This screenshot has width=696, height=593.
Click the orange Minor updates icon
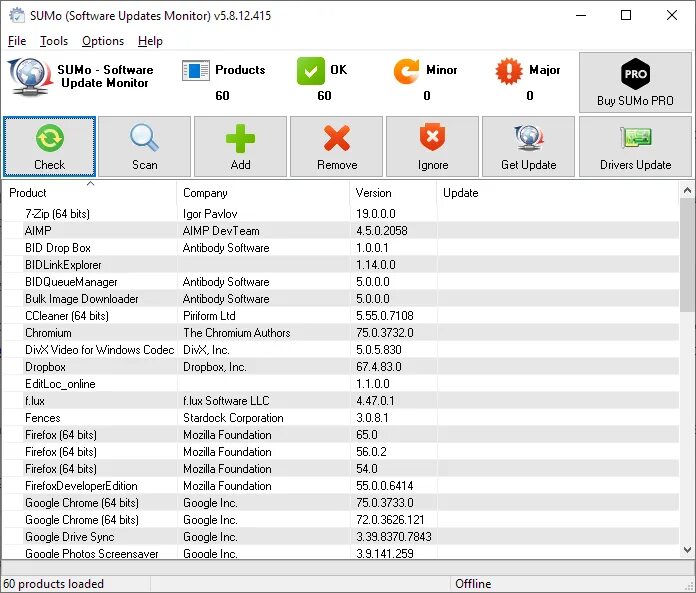pyautogui.click(x=406, y=71)
